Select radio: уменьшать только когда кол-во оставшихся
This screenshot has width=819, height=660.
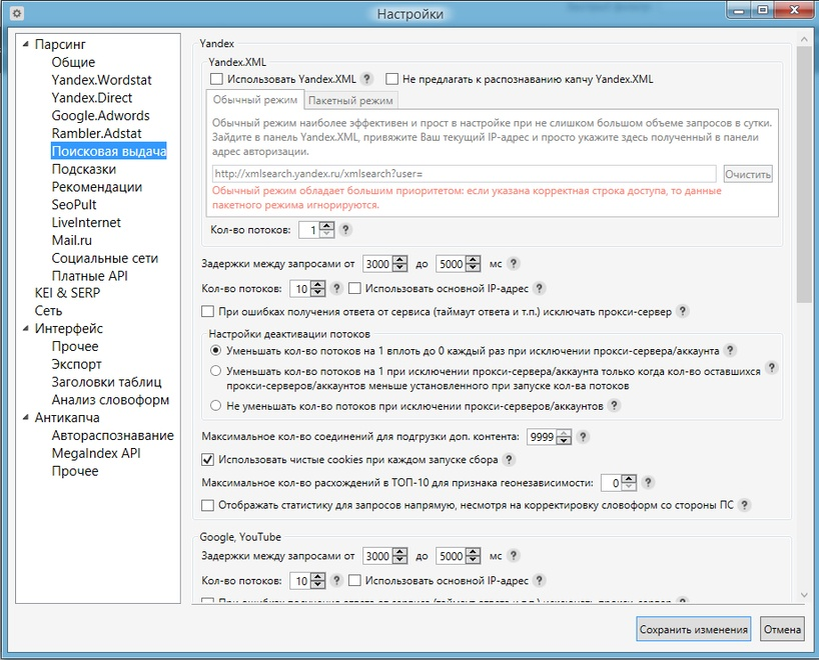coord(215,371)
